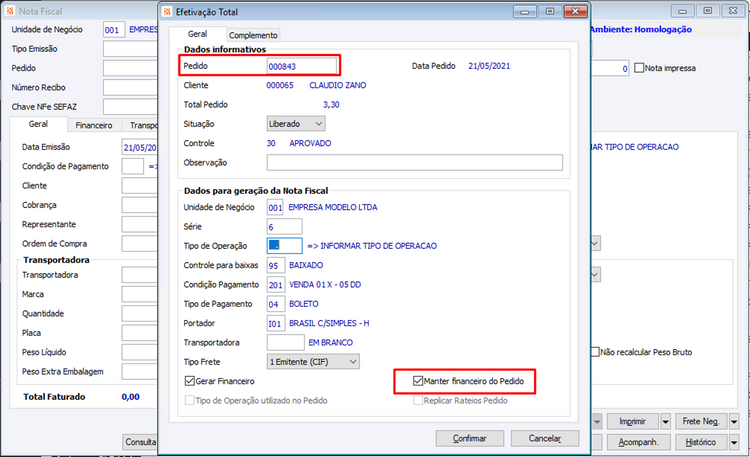The height and width of the screenshot is (457, 750).
Task: Click the Tipo Emissão field in Nota Fiscal
Action: [131, 49]
